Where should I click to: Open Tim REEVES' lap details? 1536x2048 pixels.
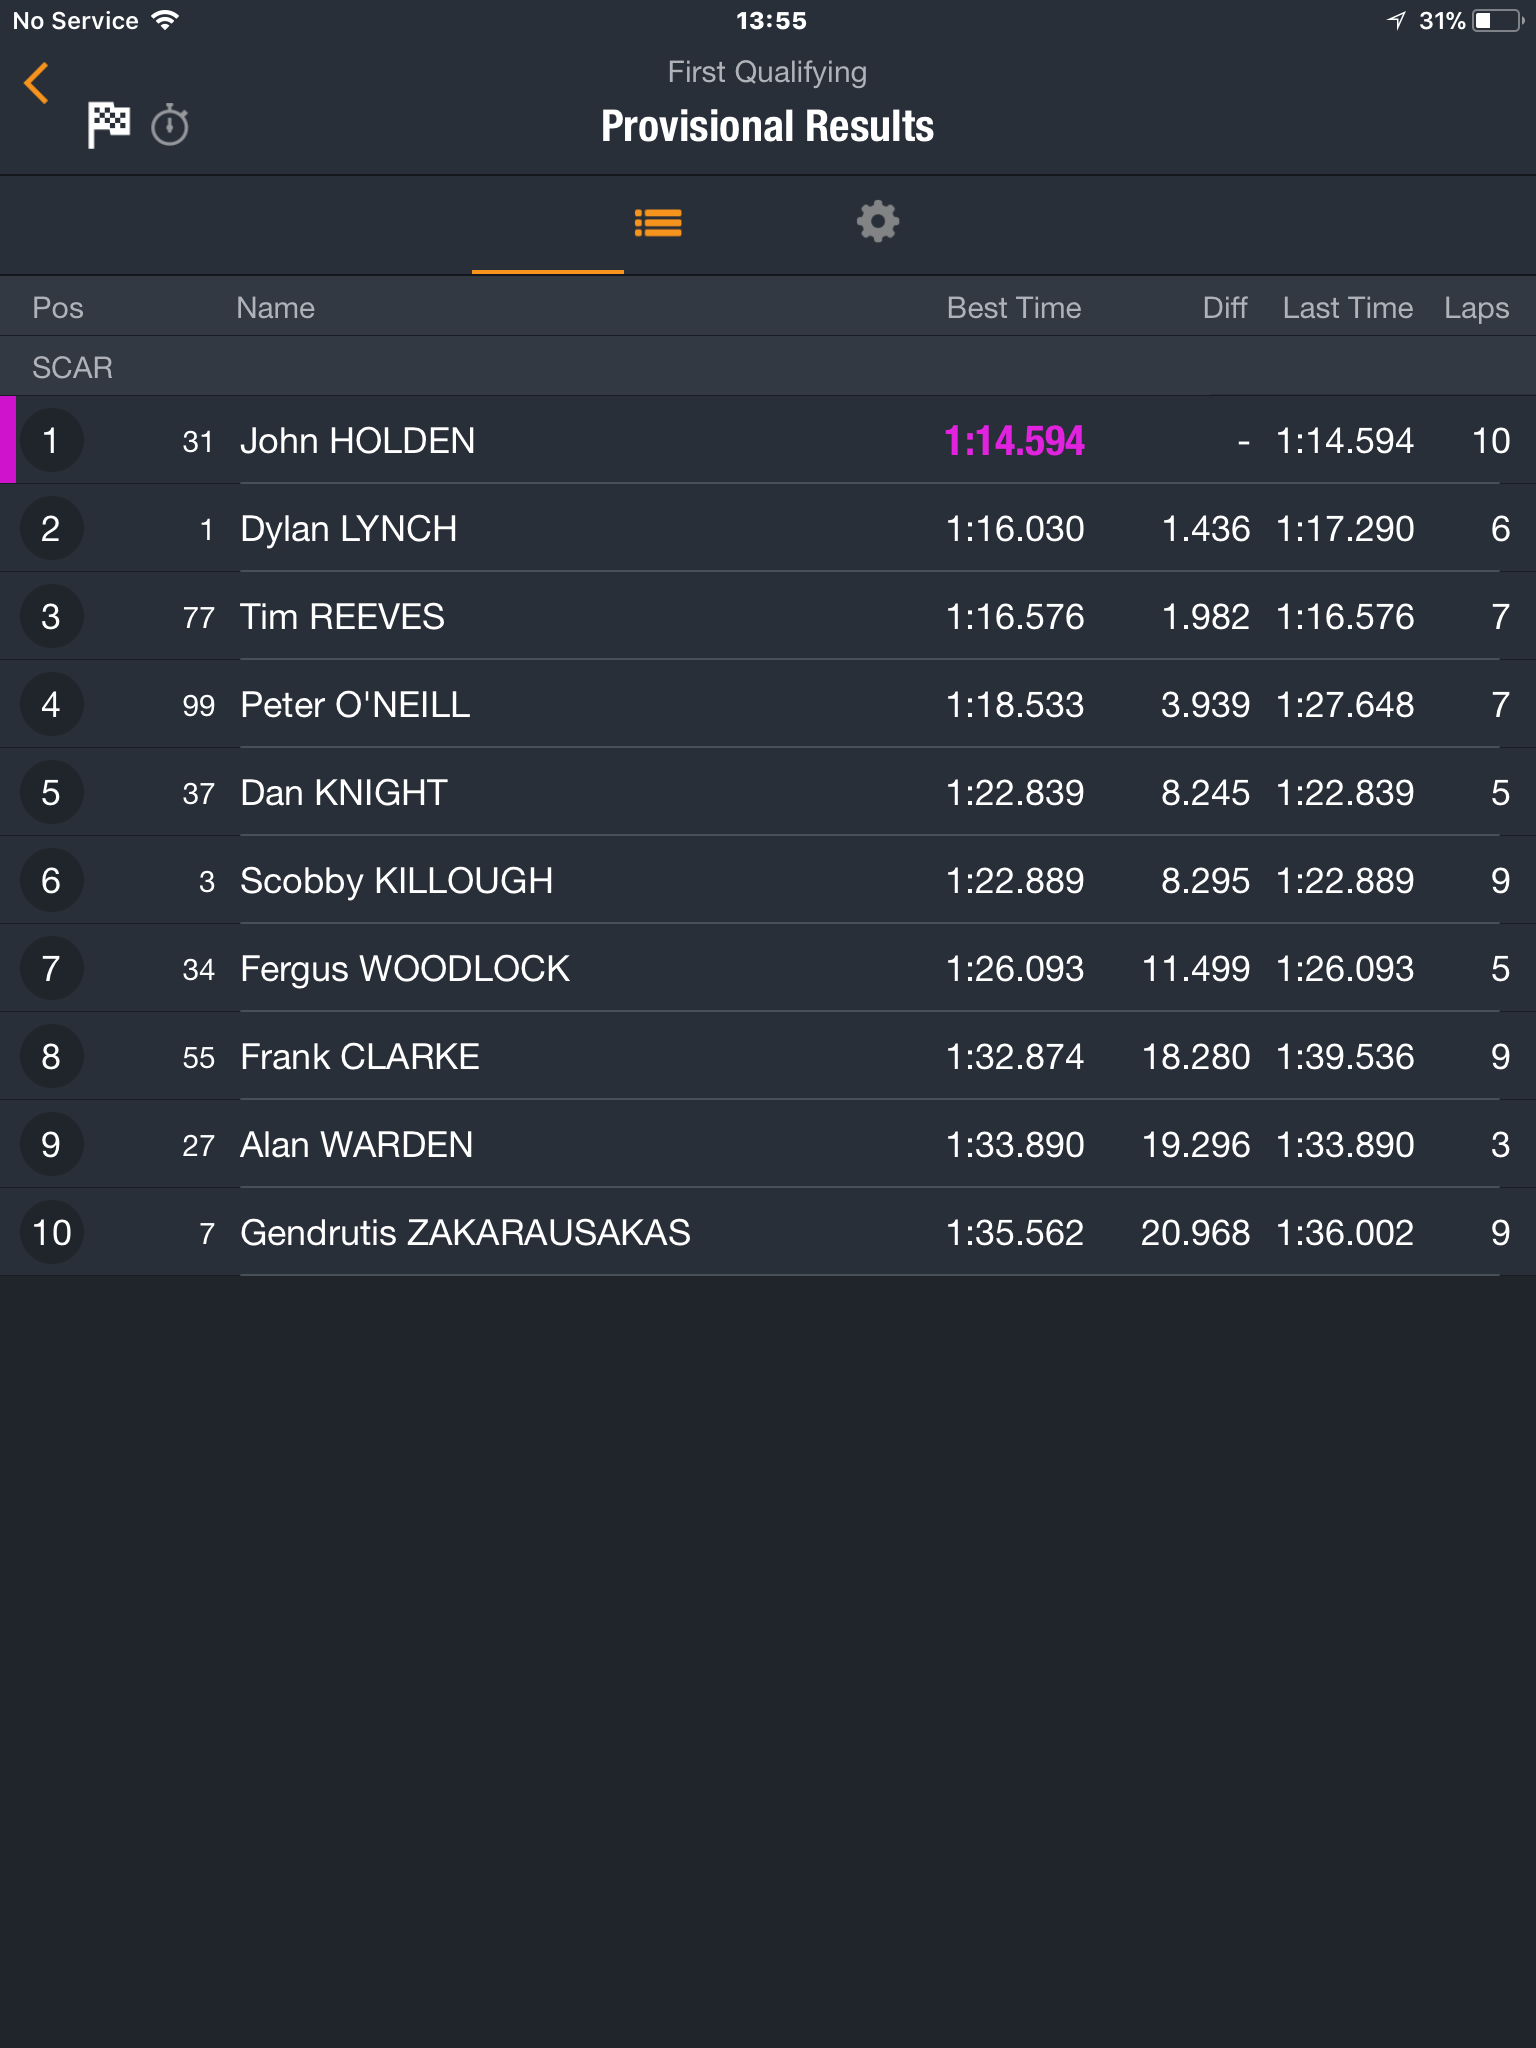pyautogui.click(x=768, y=617)
